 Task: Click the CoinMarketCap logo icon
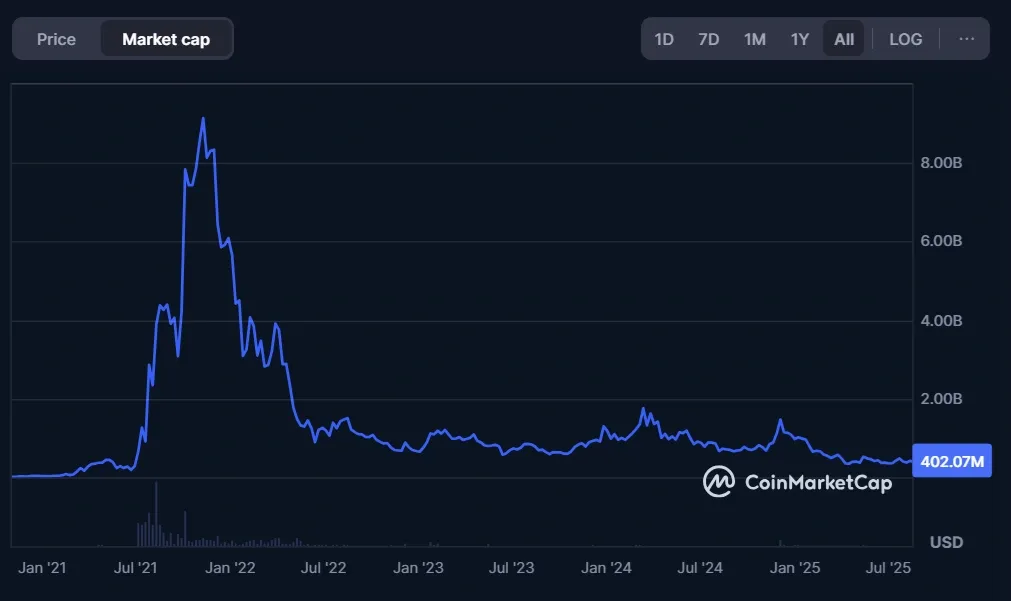719,482
